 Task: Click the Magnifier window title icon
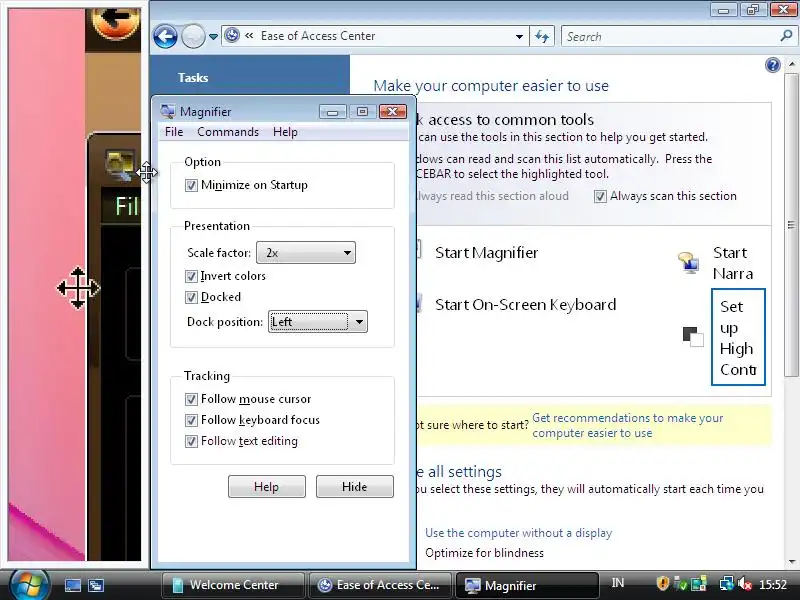click(167, 111)
